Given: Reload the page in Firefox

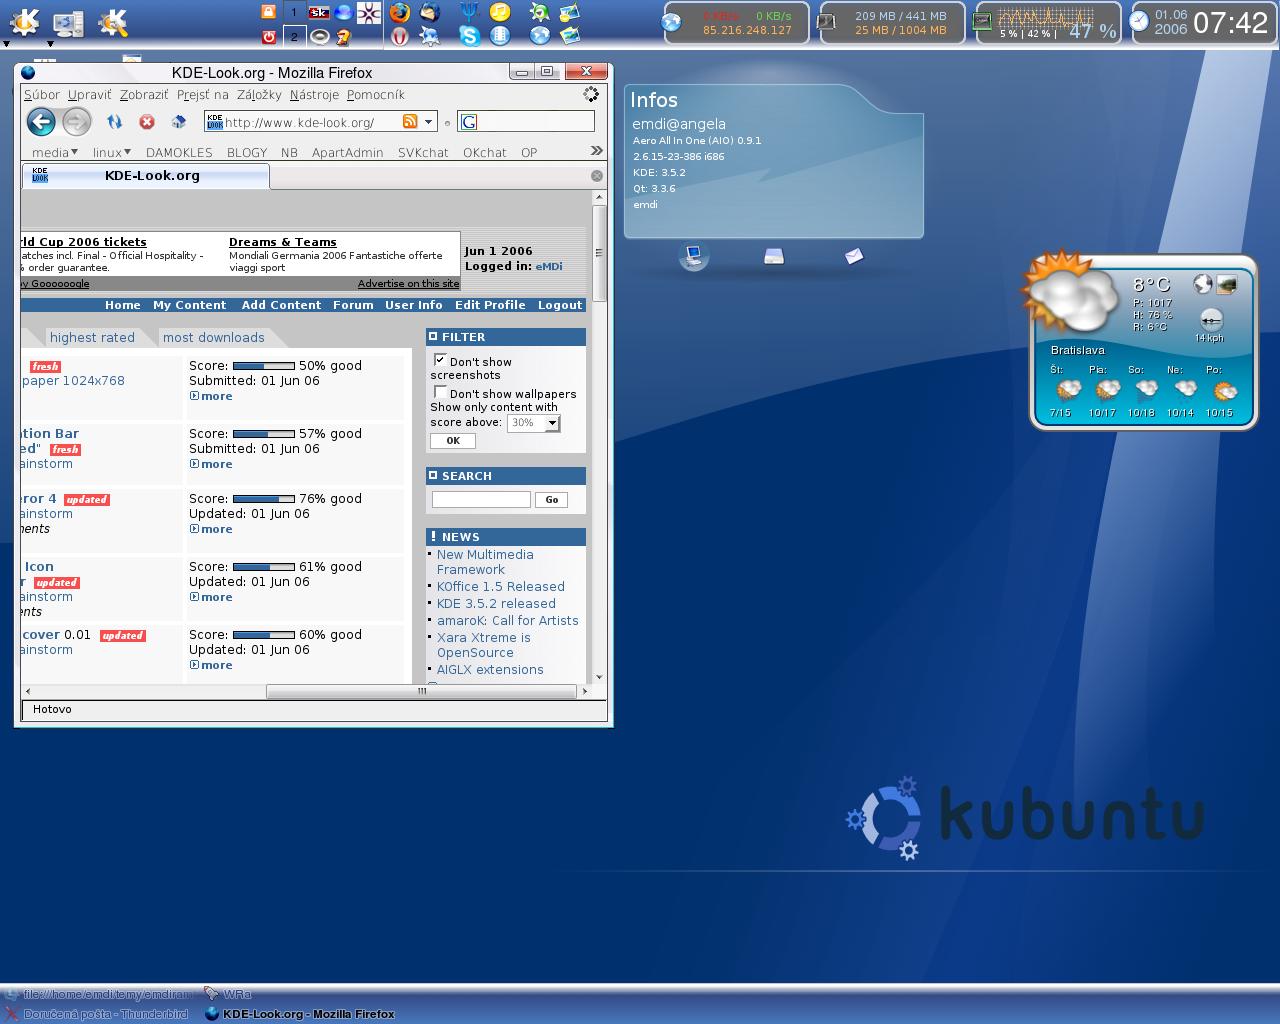Looking at the screenshot, I should click(114, 122).
